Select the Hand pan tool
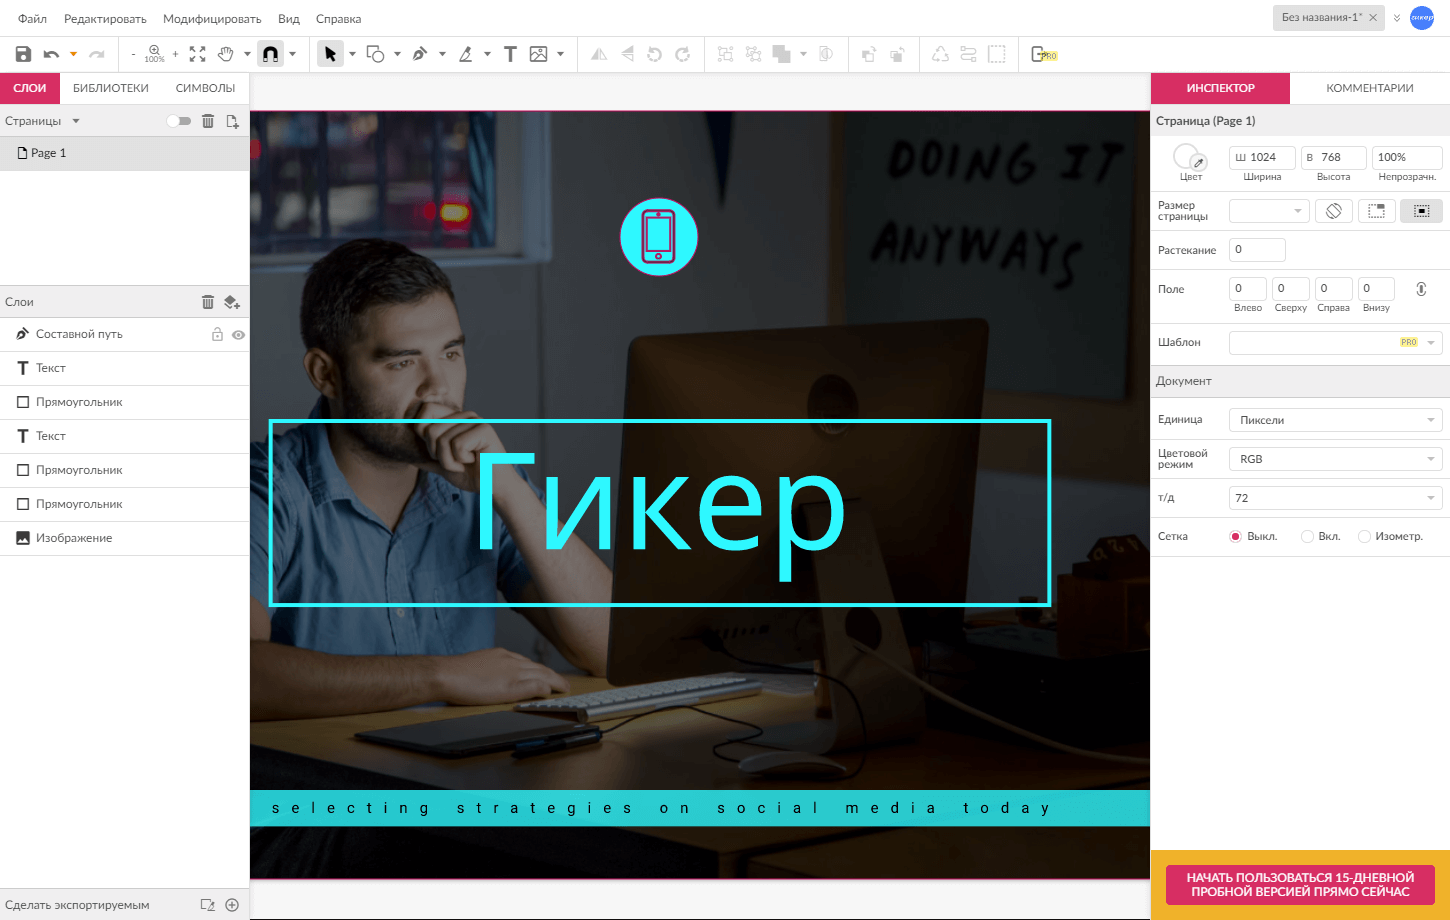1450x920 pixels. (226, 54)
